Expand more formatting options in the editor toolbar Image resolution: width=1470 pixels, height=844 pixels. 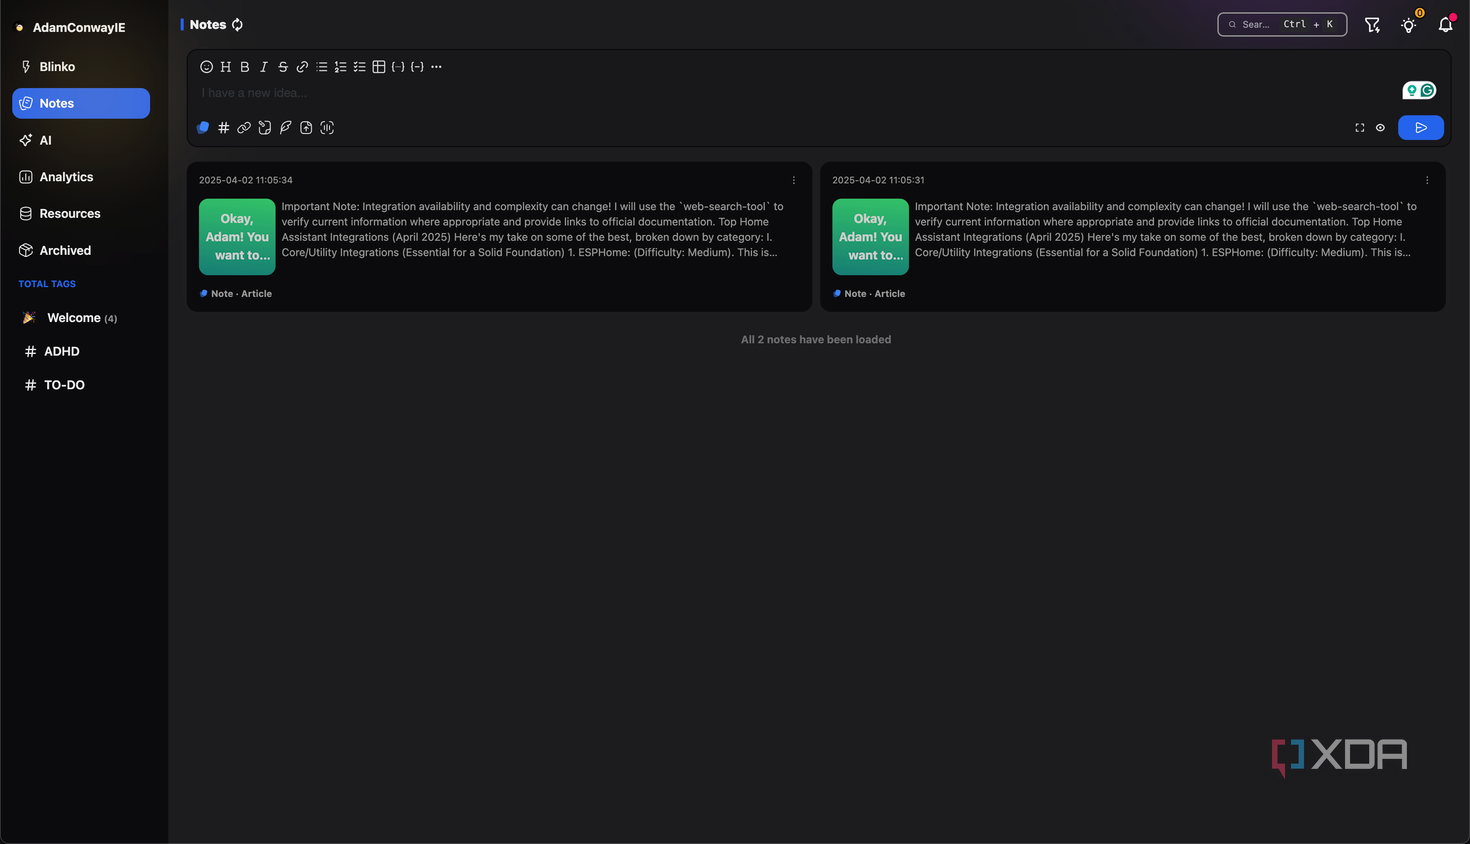(436, 67)
